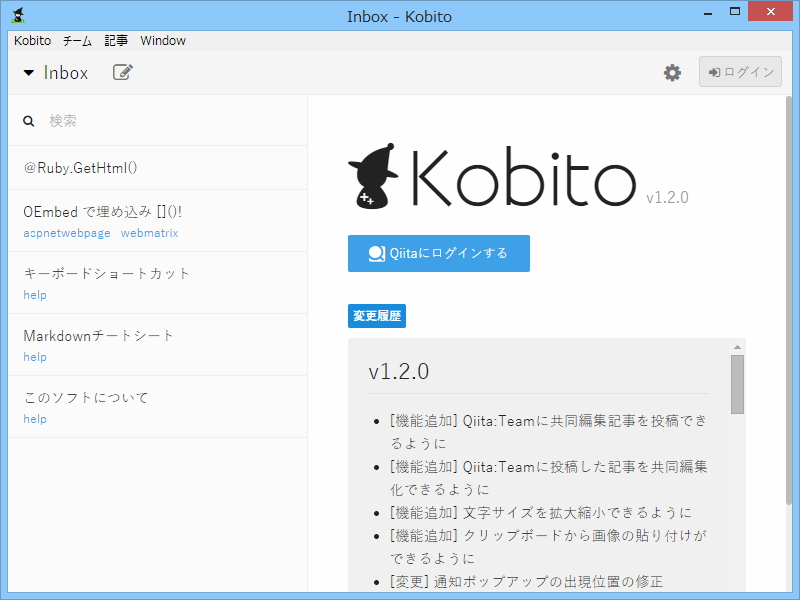The height and width of the screenshot is (600, 800).
Task: Open the Kobito menu
Action: click(x=31, y=41)
